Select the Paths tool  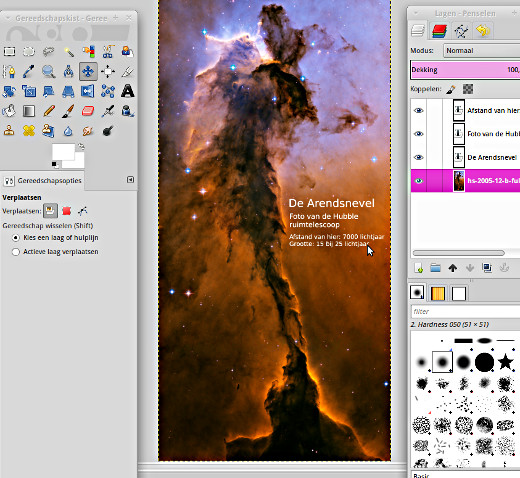point(9,71)
